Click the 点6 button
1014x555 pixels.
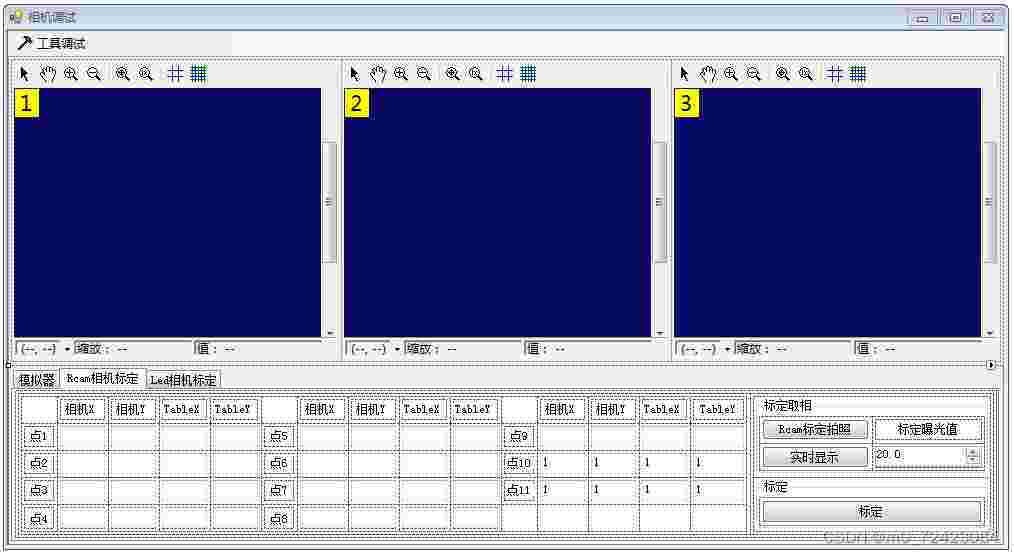pos(279,463)
